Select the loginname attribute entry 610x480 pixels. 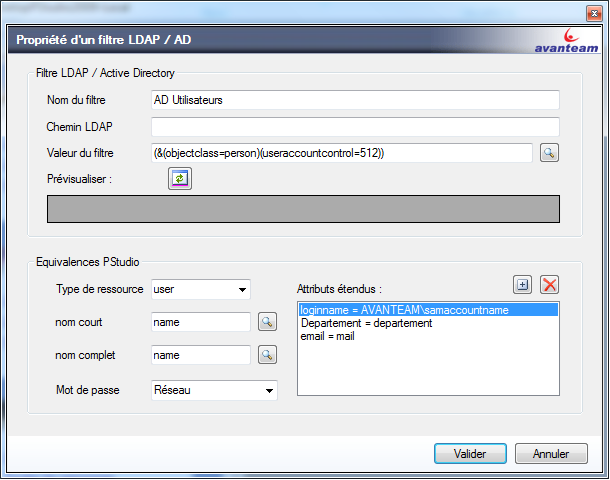point(404,310)
